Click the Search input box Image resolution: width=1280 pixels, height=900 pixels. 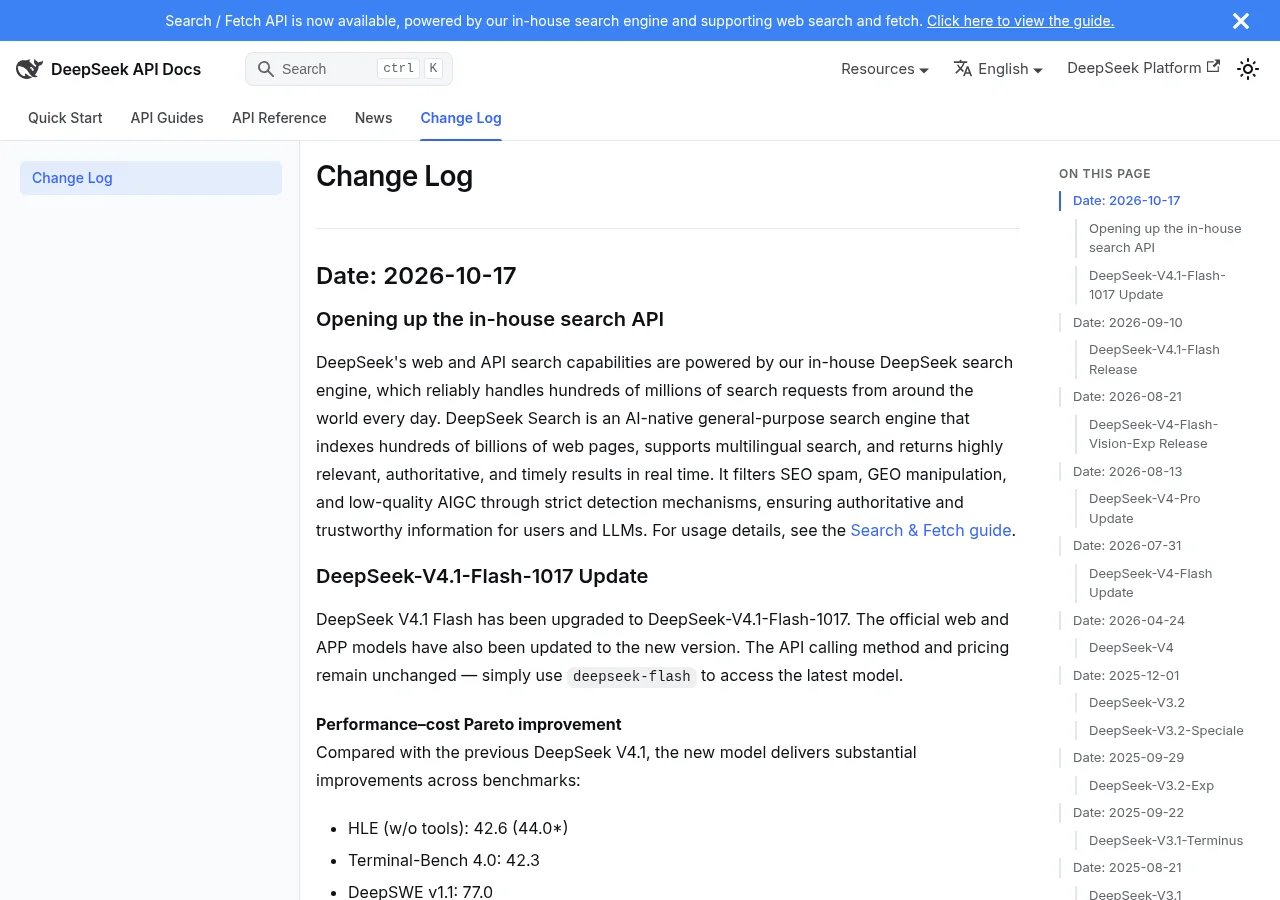tap(349, 69)
